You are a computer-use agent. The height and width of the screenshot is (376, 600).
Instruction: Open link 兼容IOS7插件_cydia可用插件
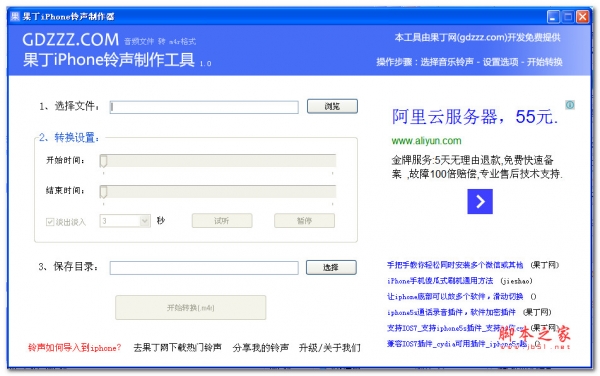coord(457,343)
